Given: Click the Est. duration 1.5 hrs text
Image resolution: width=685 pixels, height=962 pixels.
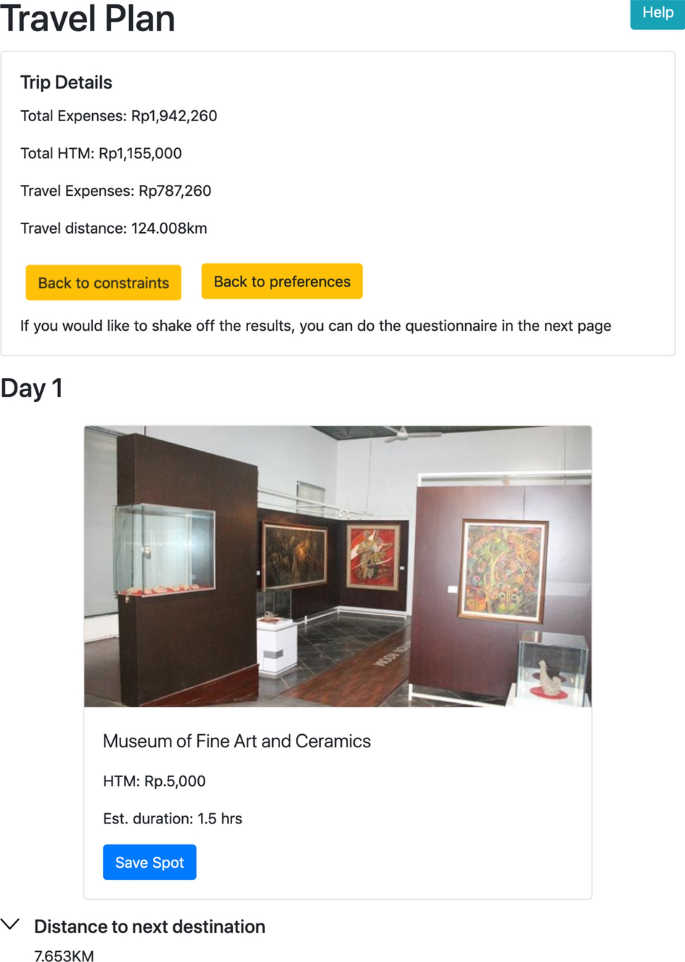Looking at the screenshot, I should click(x=172, y=818).
